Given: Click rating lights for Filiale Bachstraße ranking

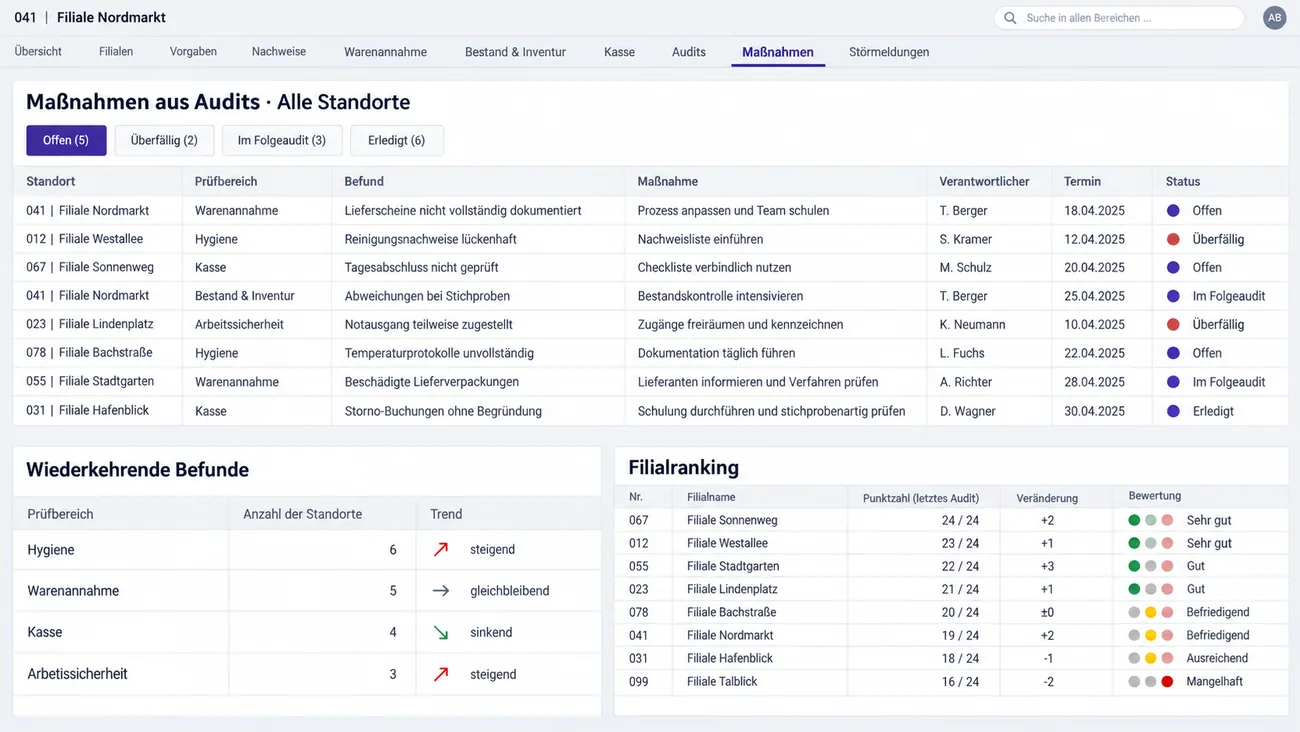Looking at the screenshot, I should (1150, 612).
